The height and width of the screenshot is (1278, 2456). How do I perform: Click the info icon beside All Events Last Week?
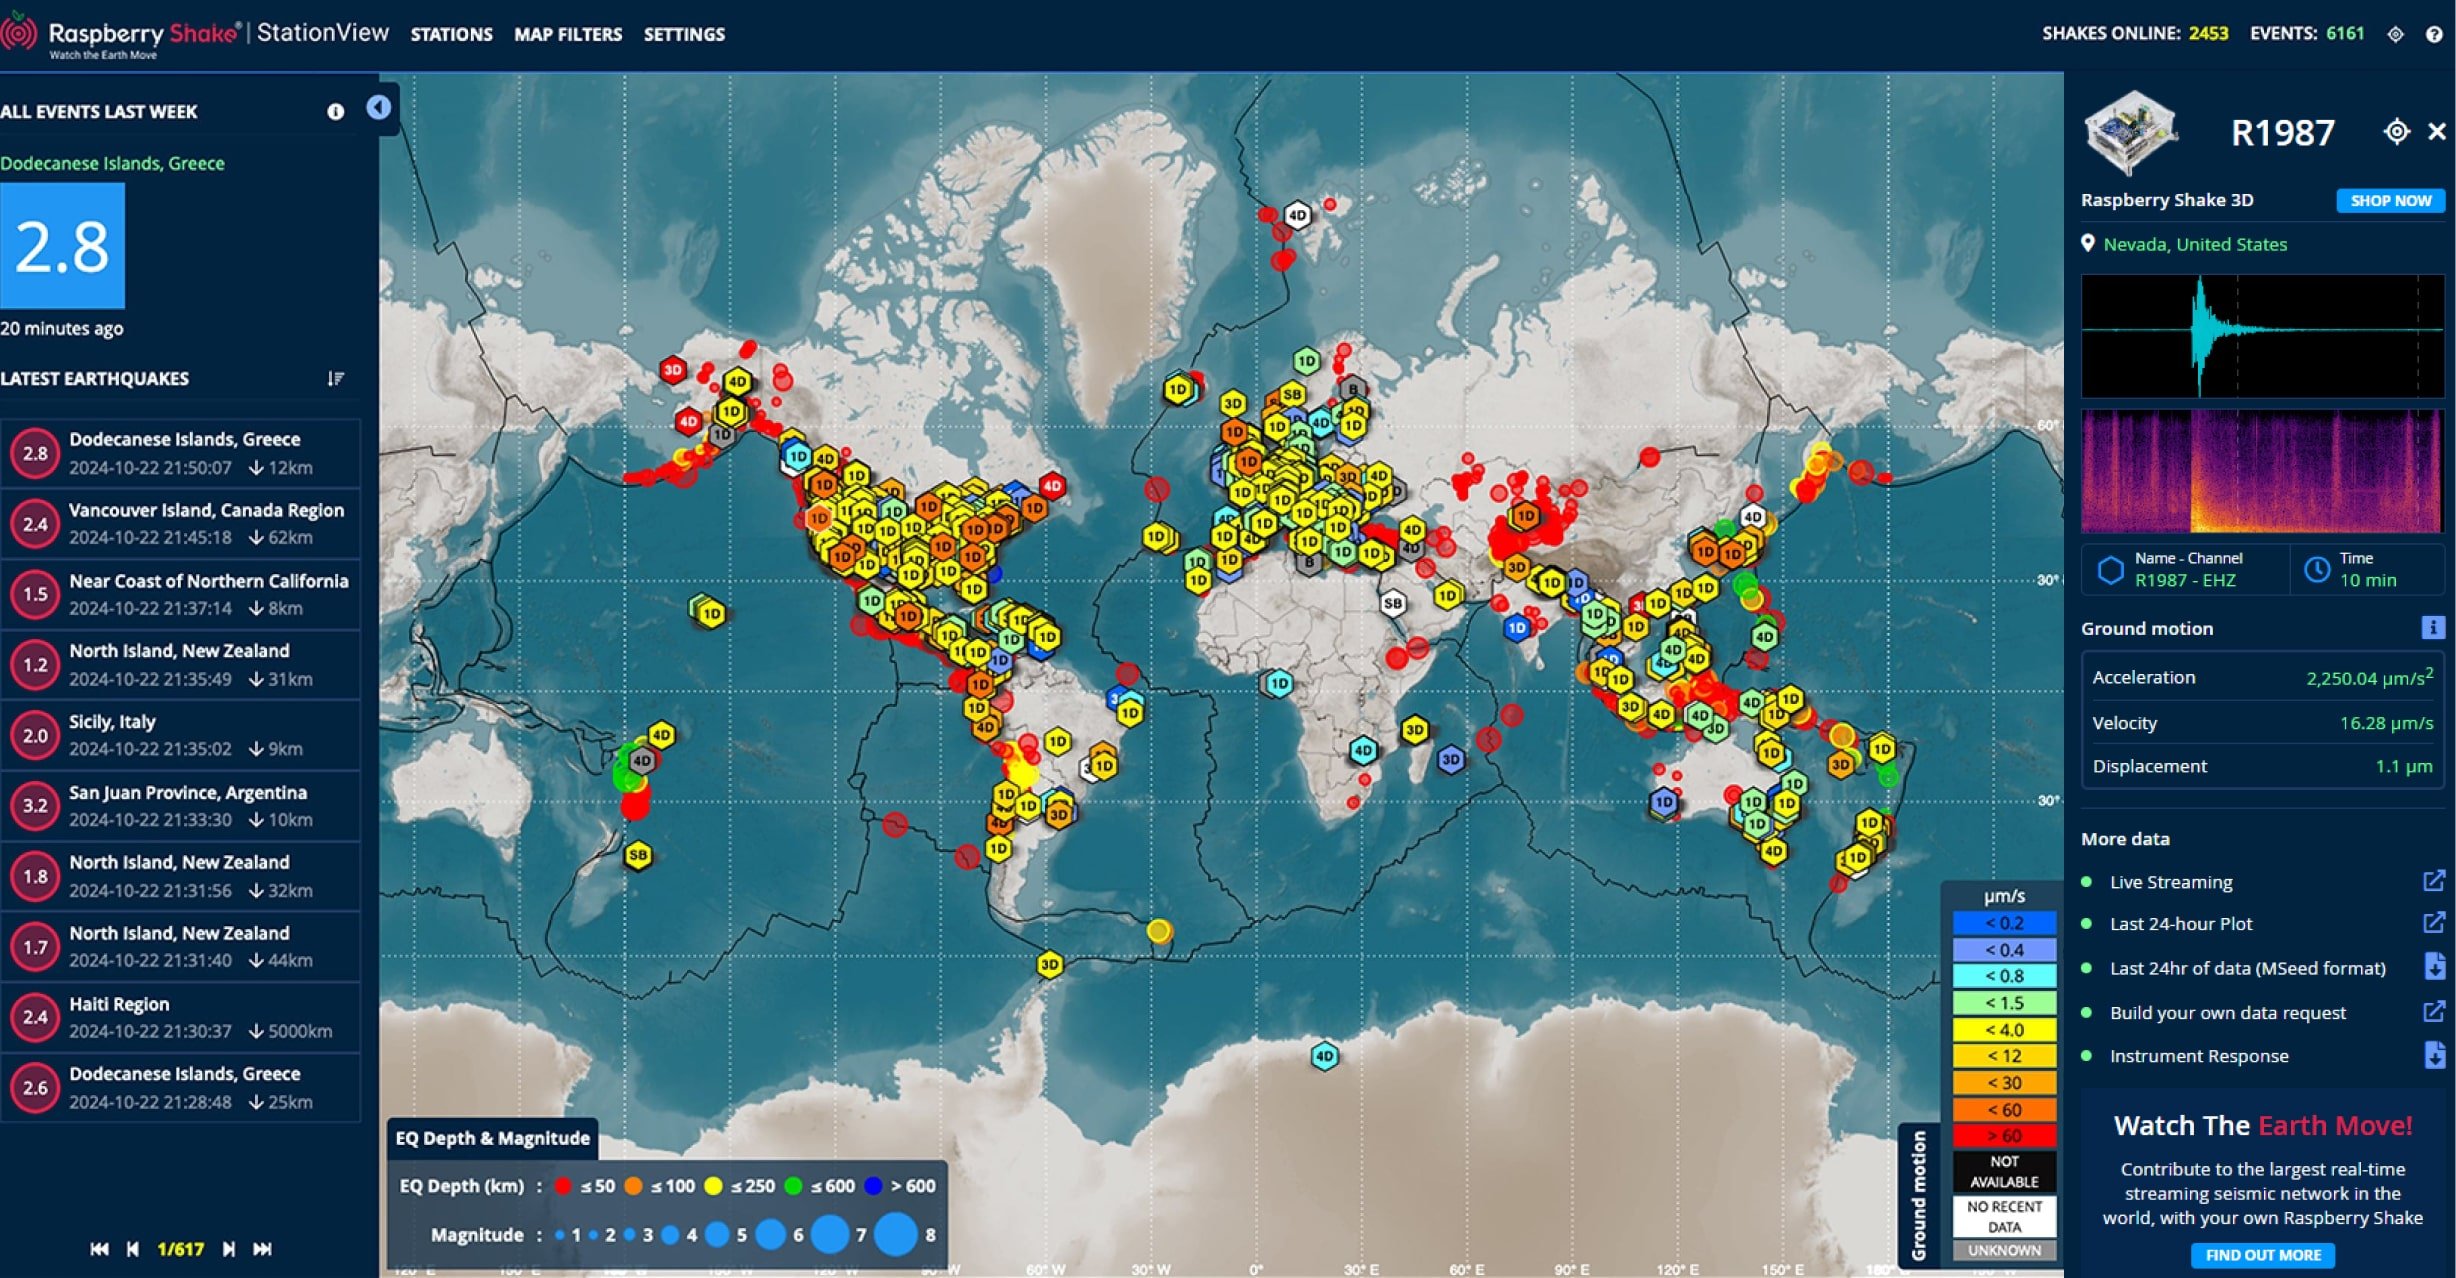(335, 112)
